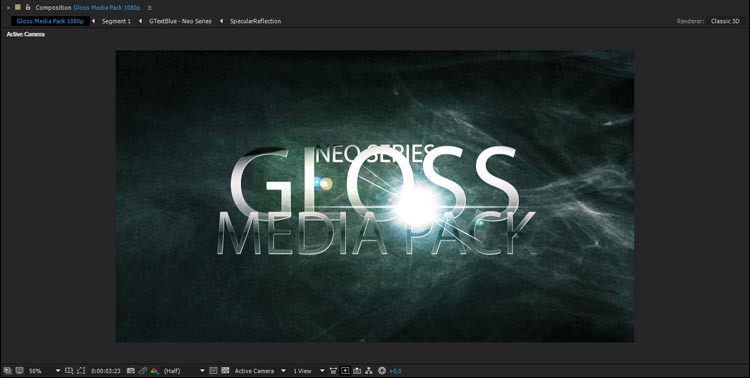Take a snapshot with the camera icon

pos(131,371)
